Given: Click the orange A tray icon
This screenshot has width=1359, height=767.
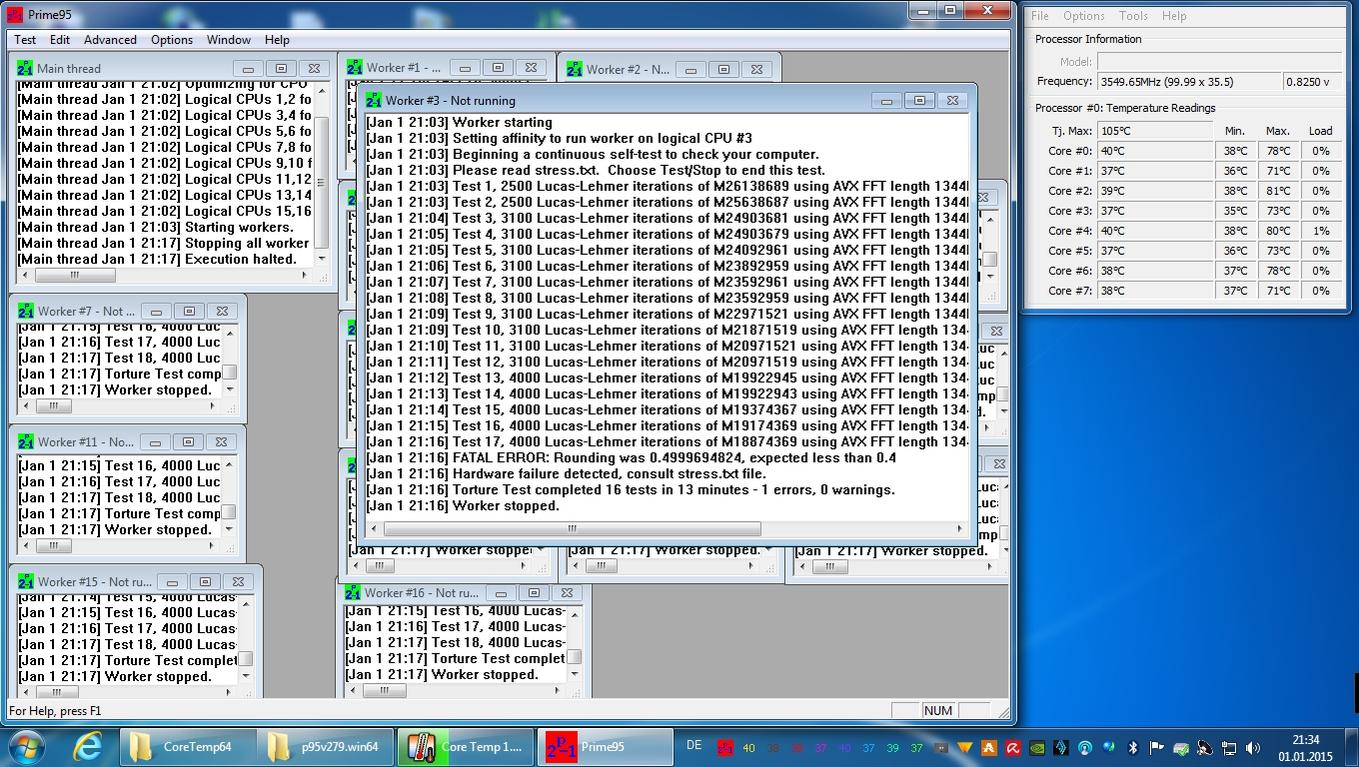Looking at the screenshot, I should coord(990,748).
